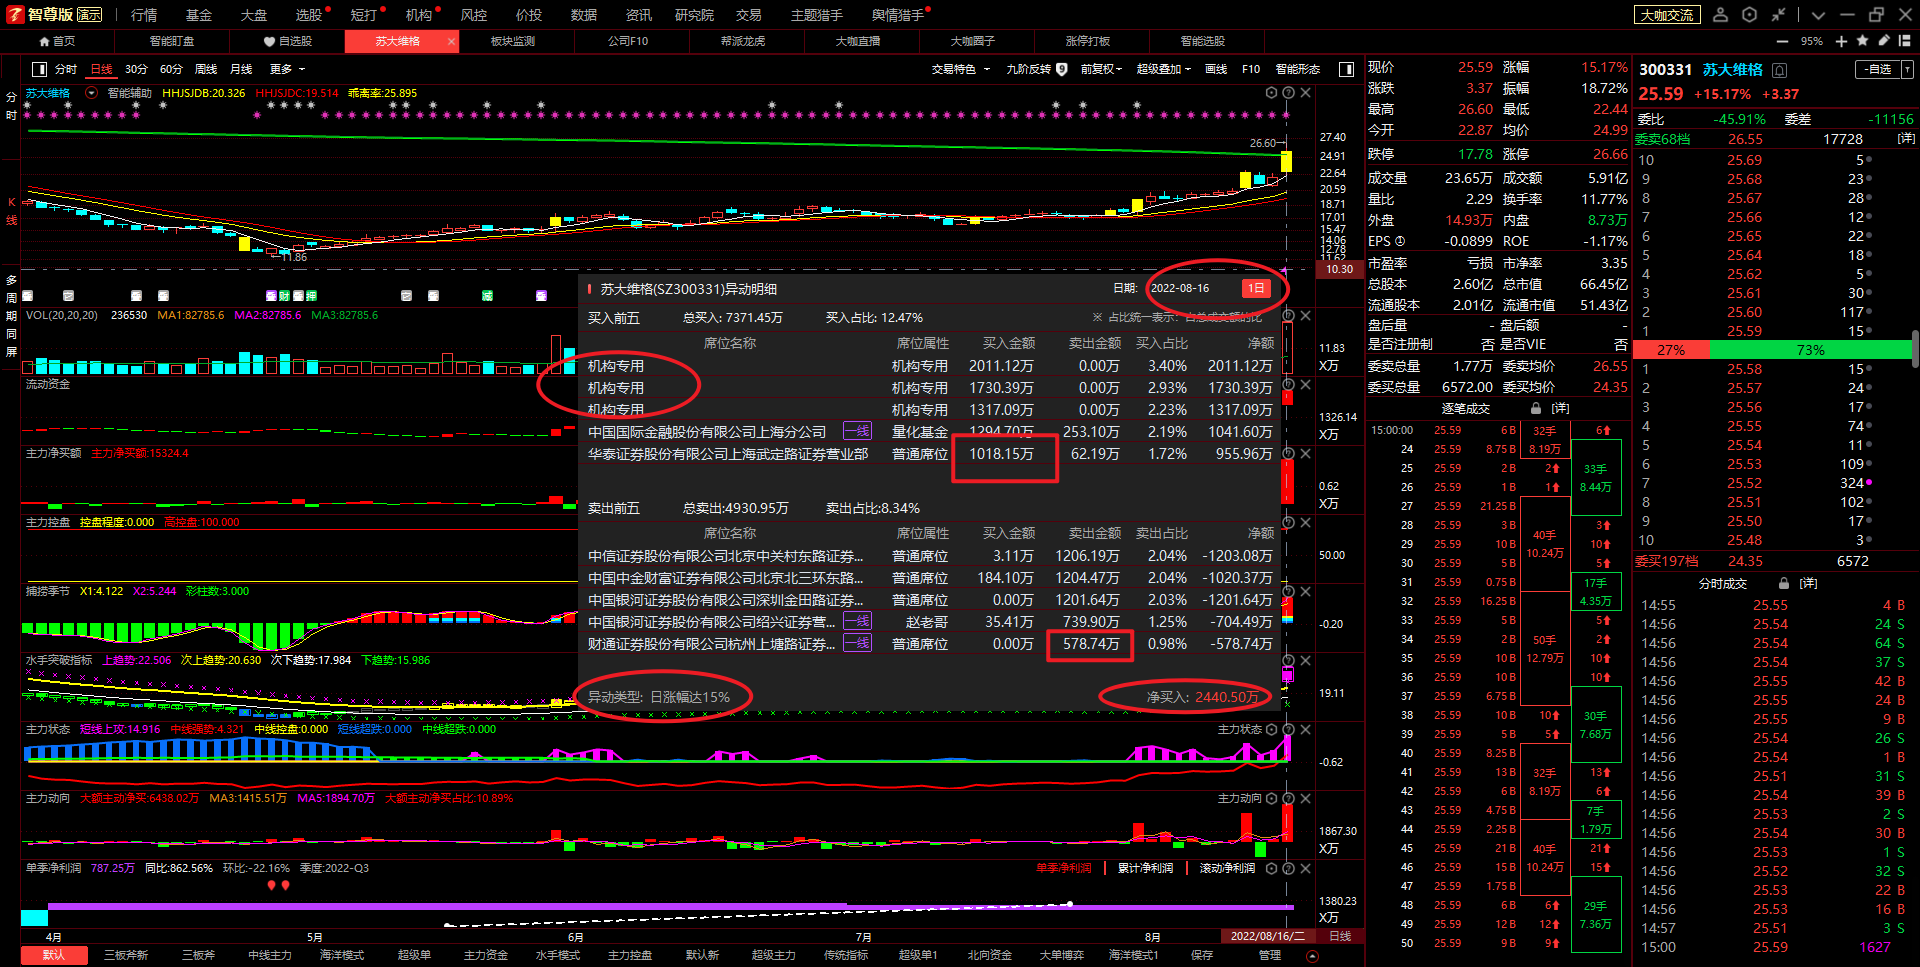The image size is (1920, 967).
Task: Expand the 委卖68档 详 details link
Action: coord(1906,139)
